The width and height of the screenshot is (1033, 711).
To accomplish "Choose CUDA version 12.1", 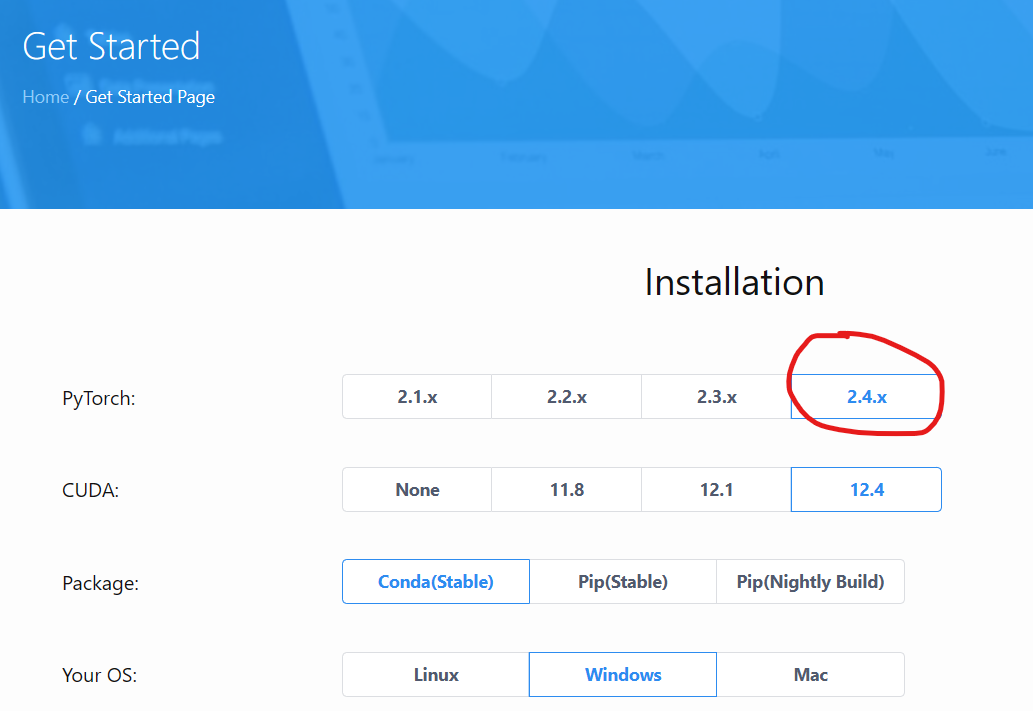I will coord(716,490).
